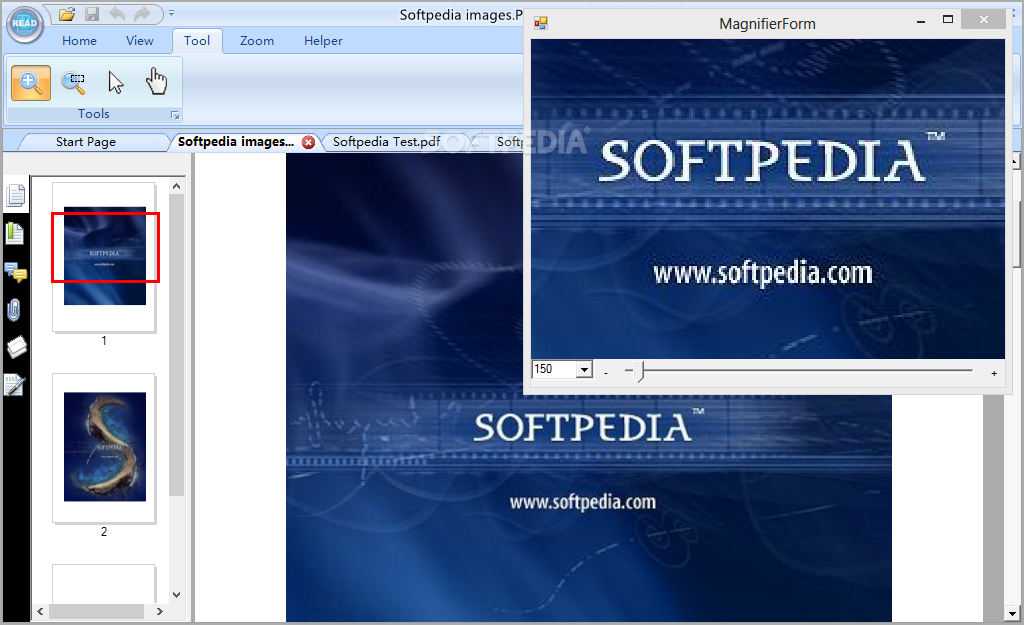Screen dimensions: 1024x625
Task: Open a file with the folder icon
Action: pyautogui.click(x=67, y=14)
